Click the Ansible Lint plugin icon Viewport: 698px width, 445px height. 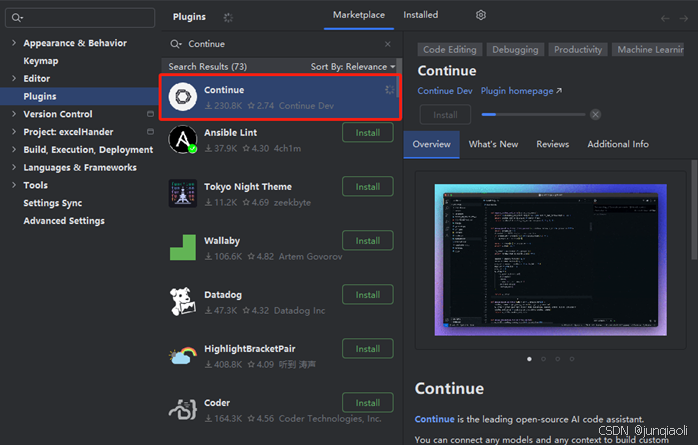tap(183, 139)
